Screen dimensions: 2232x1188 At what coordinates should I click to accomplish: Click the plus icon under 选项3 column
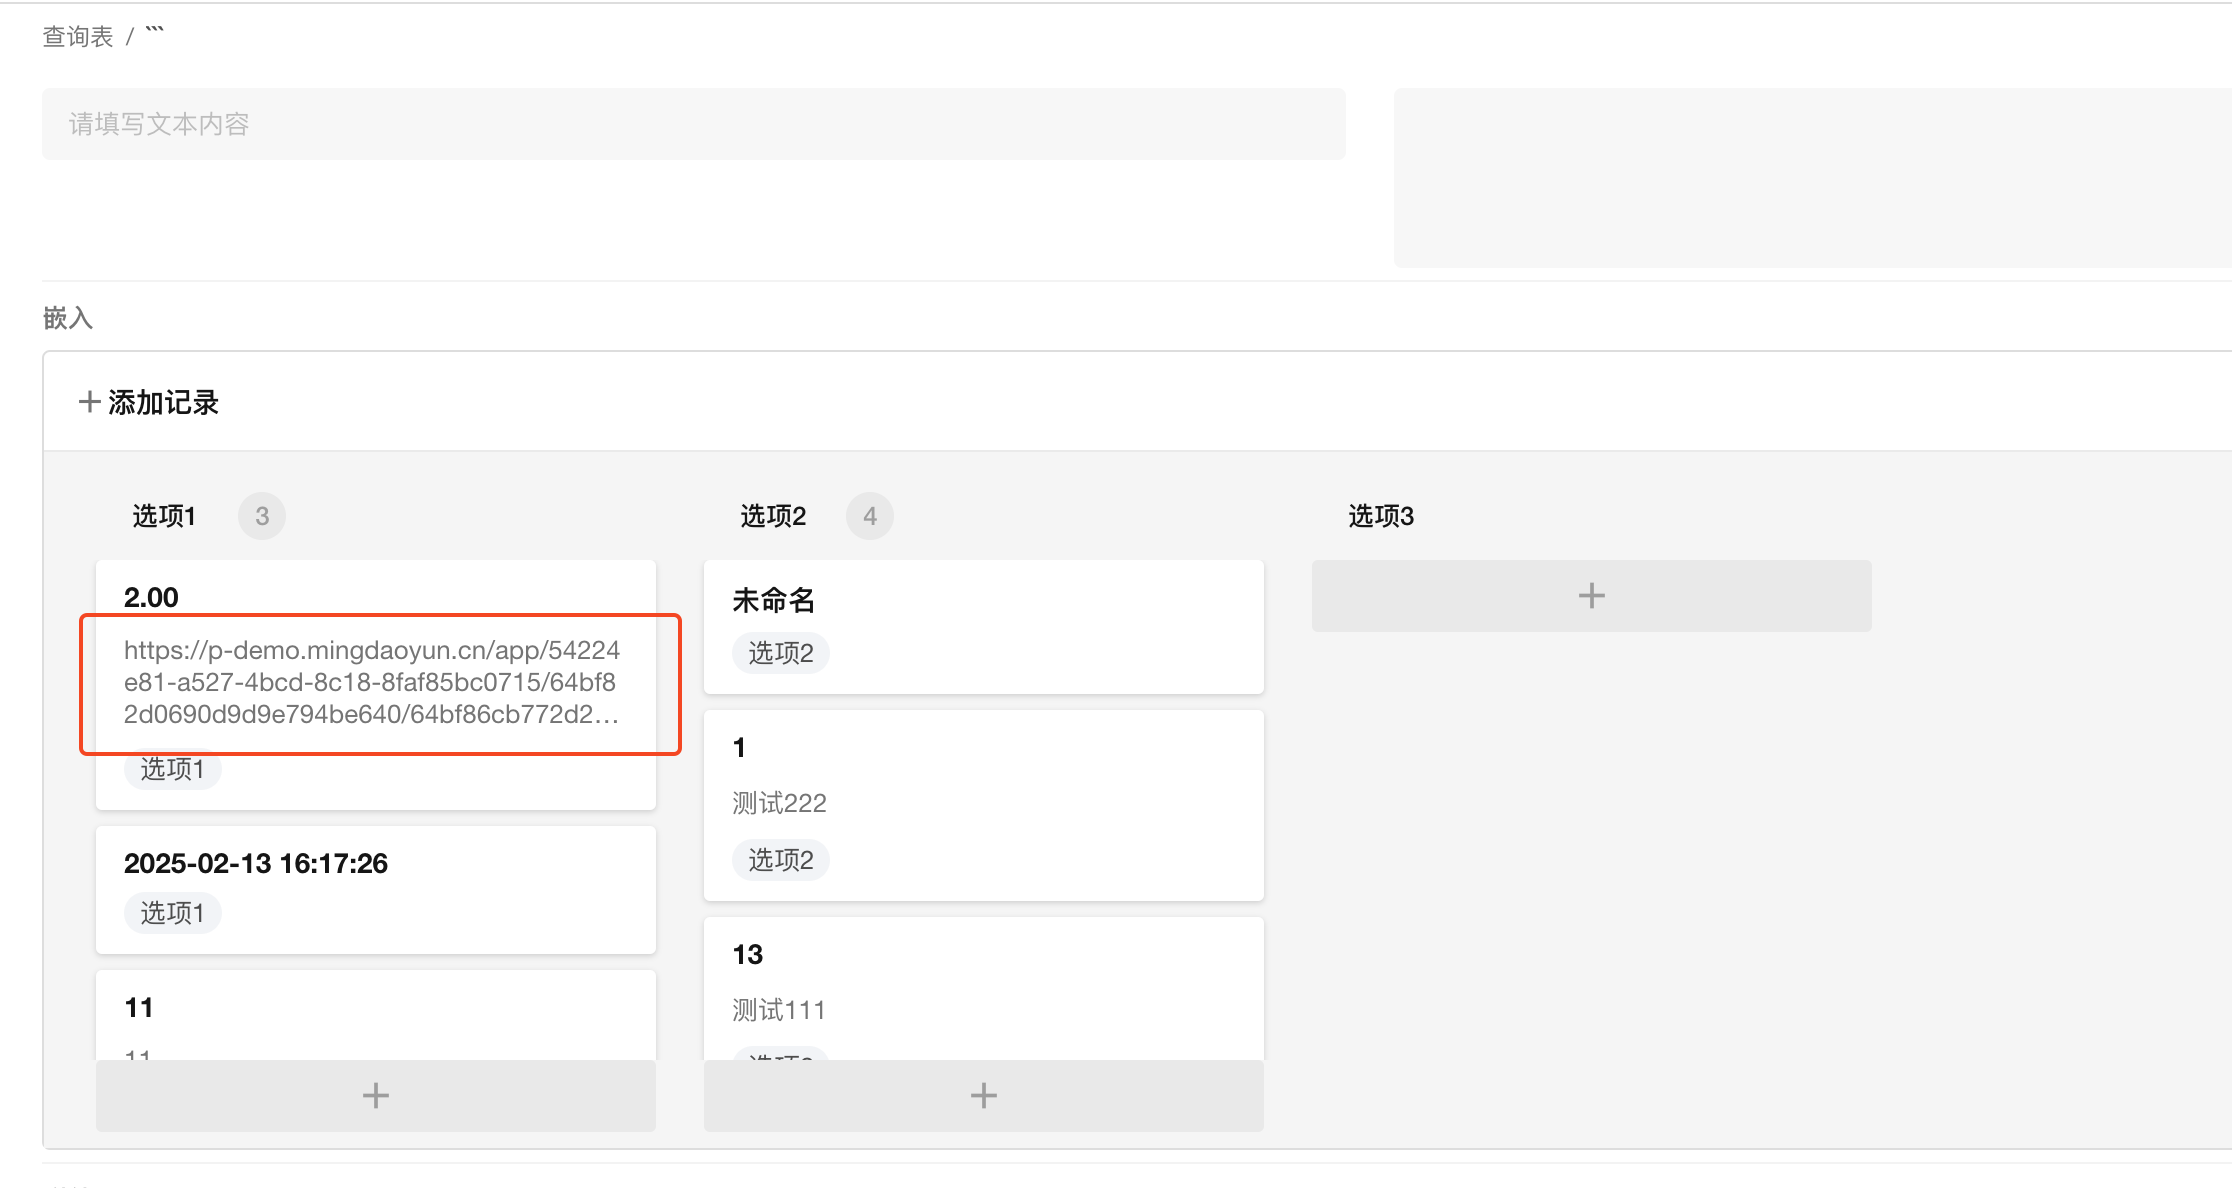[1591, 596]
